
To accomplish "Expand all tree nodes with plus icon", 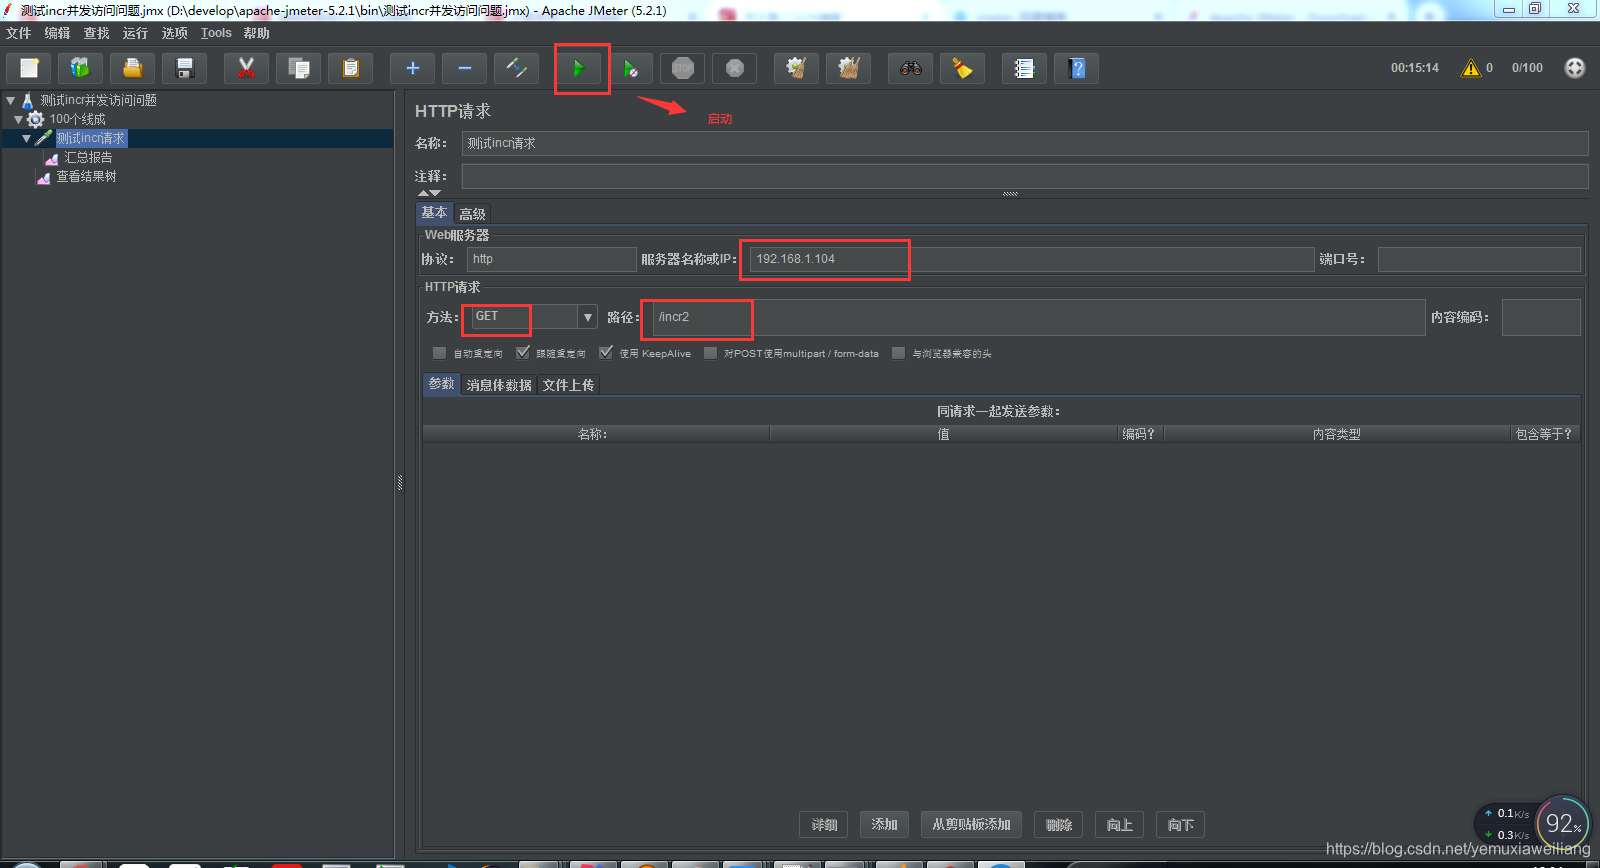I will tap(412, 68).
